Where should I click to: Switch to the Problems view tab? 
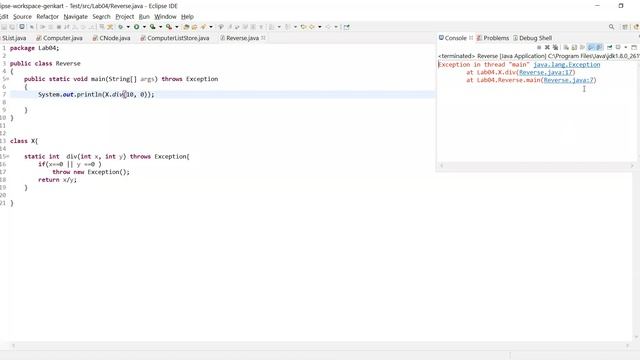click(x=493, y=38)
